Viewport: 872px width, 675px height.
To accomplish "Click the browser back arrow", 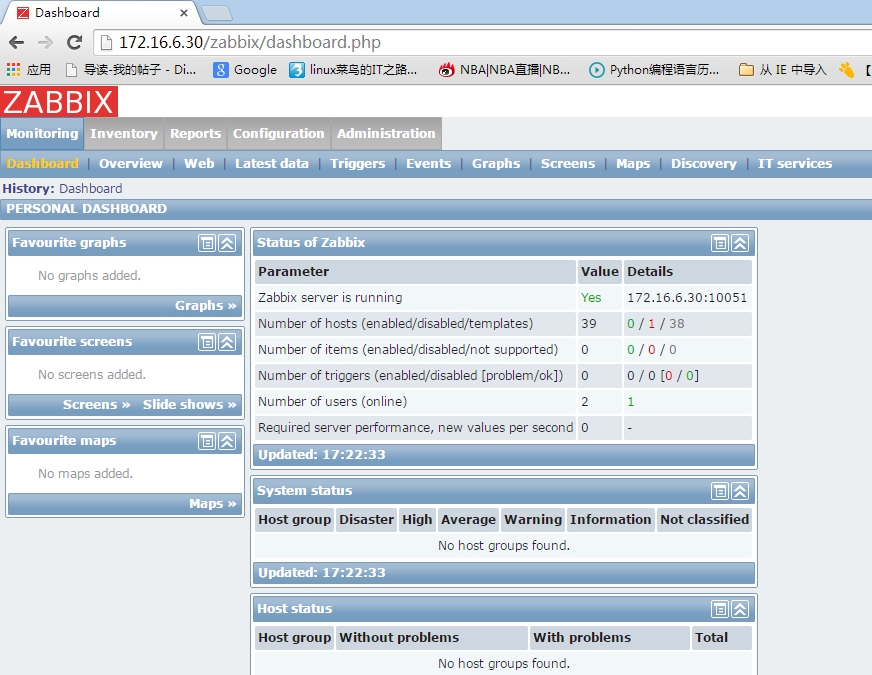I will tap(17, 42).
